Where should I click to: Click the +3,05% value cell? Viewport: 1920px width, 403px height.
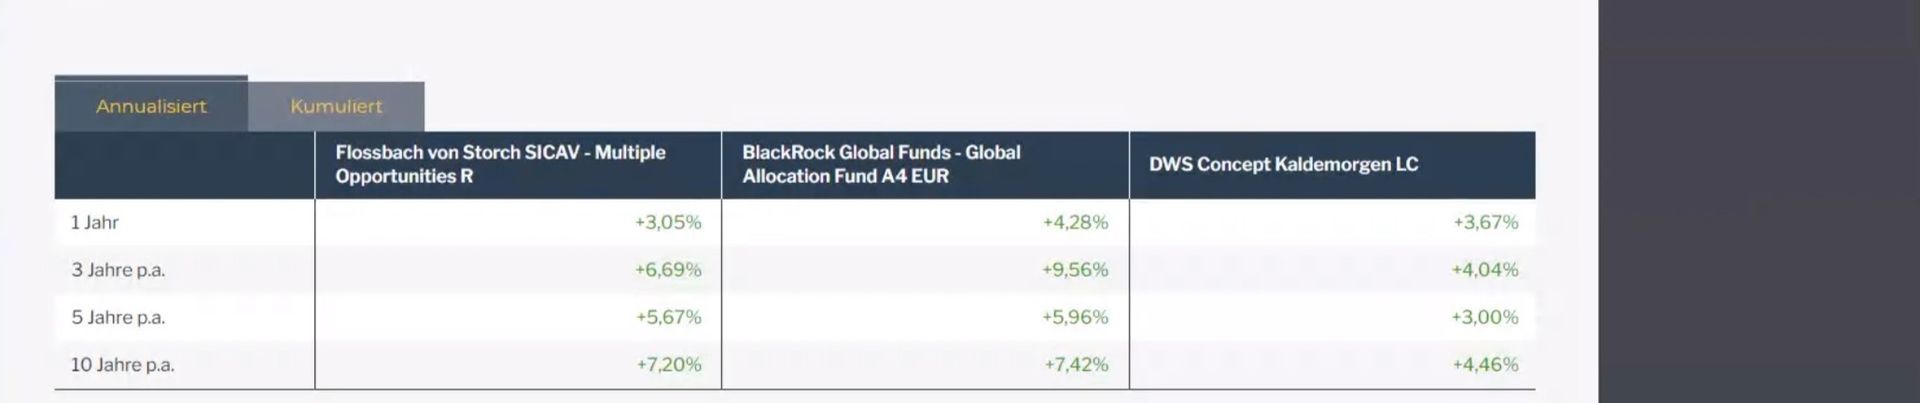[668, 222]
